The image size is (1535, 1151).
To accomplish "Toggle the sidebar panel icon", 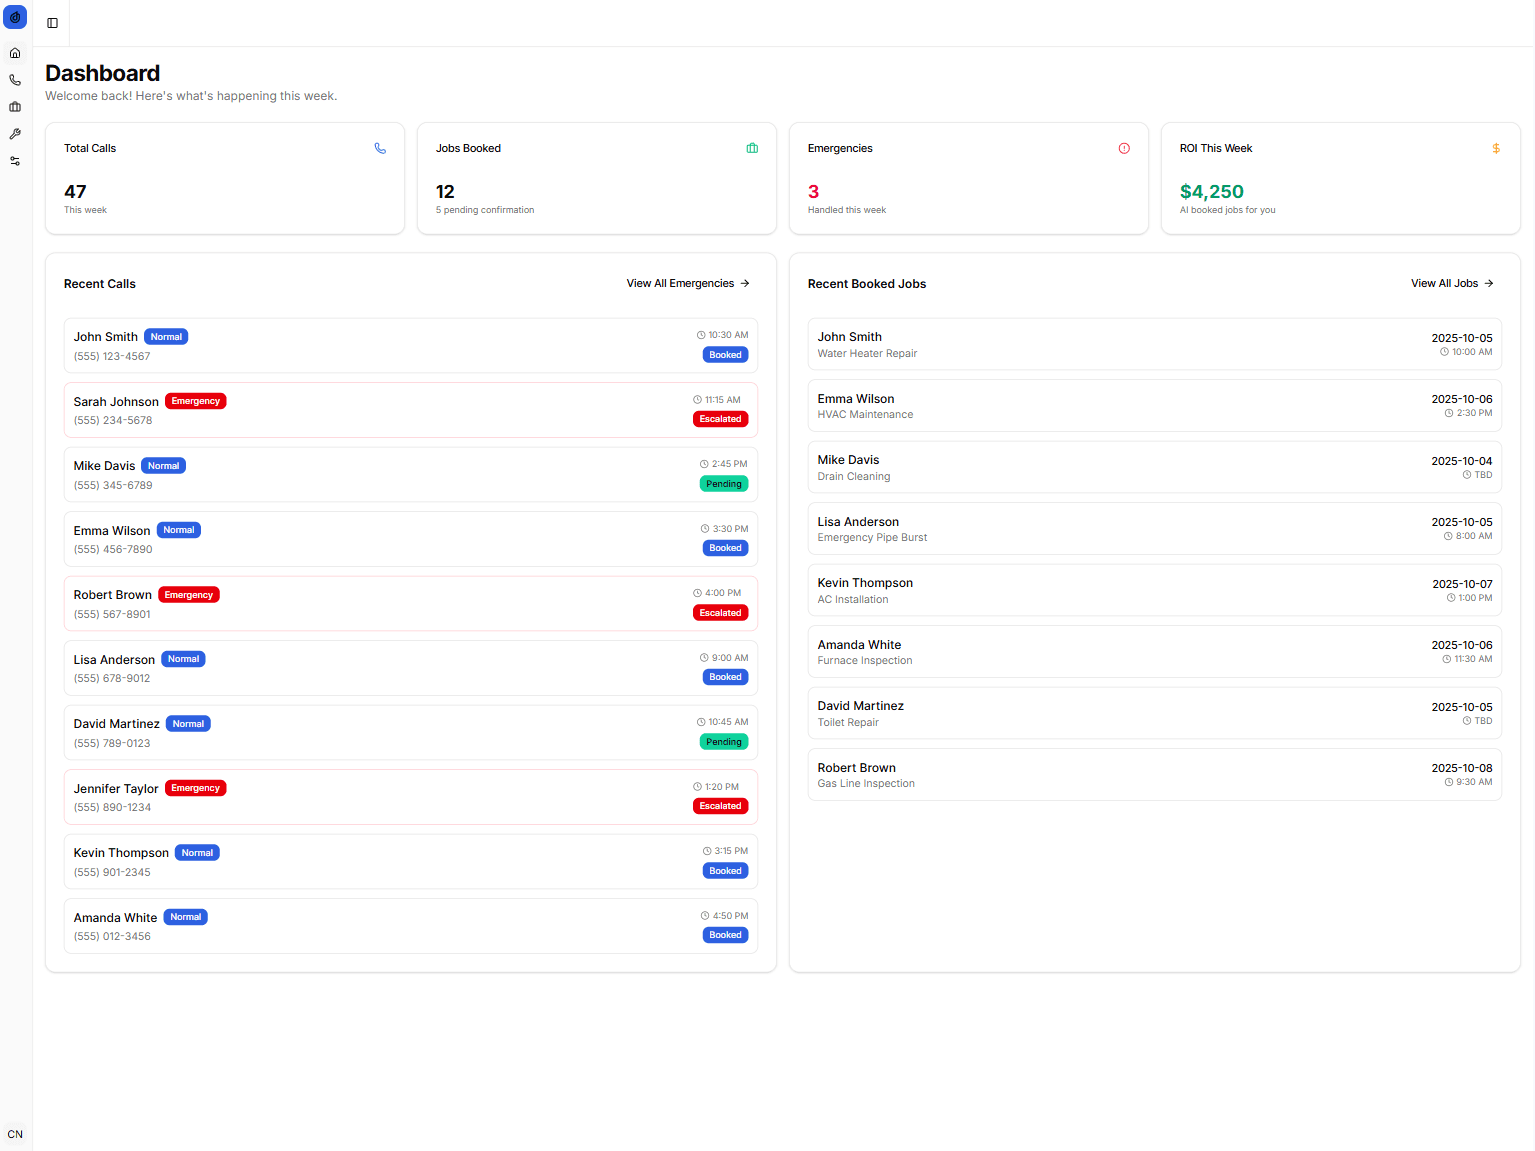I will [53, 23].
